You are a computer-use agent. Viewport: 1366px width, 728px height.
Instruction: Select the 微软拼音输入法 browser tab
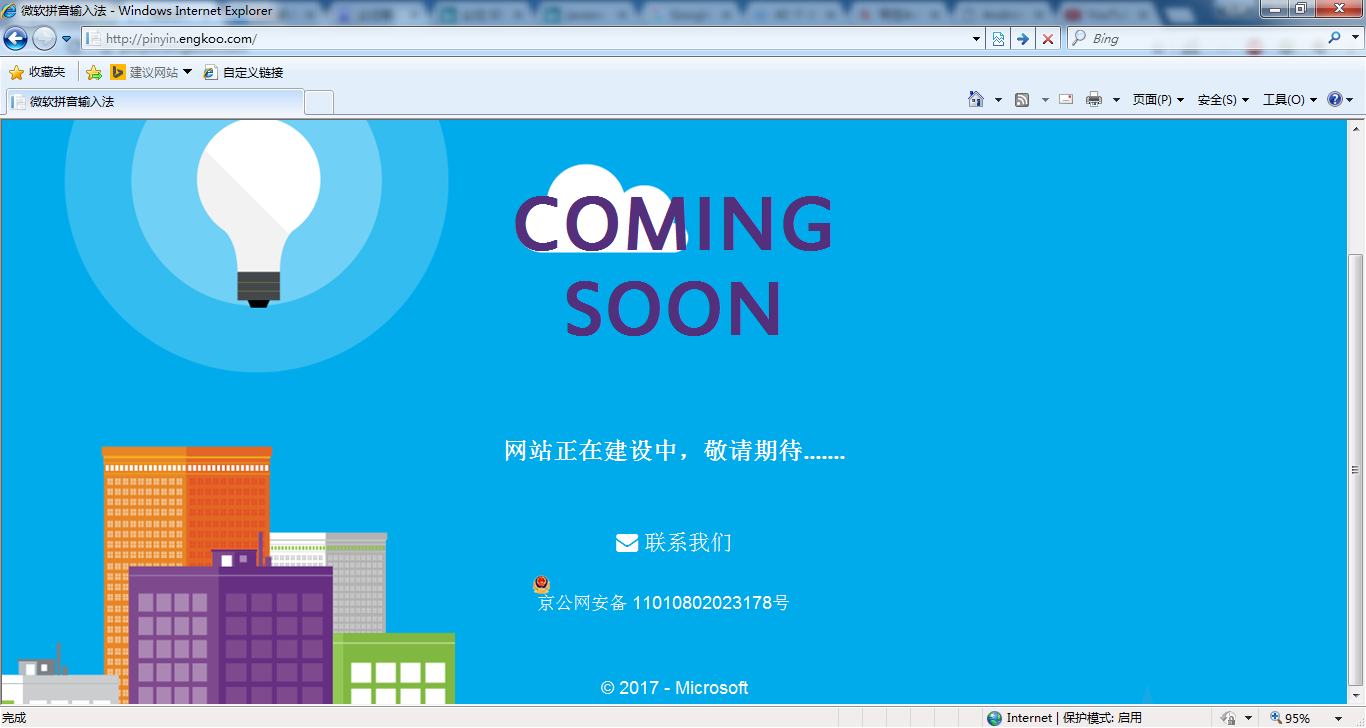(155, 101)
